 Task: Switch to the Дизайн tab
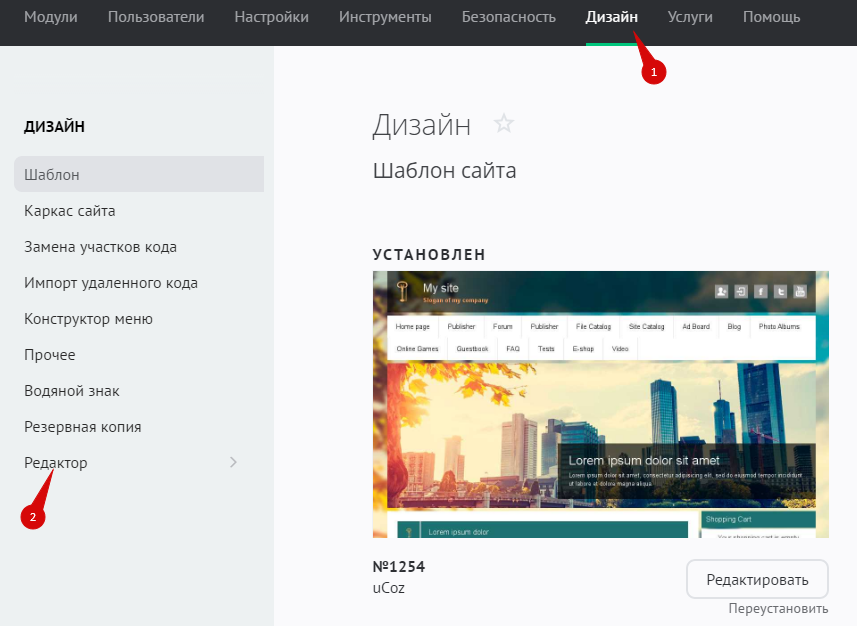pos(612,17)
